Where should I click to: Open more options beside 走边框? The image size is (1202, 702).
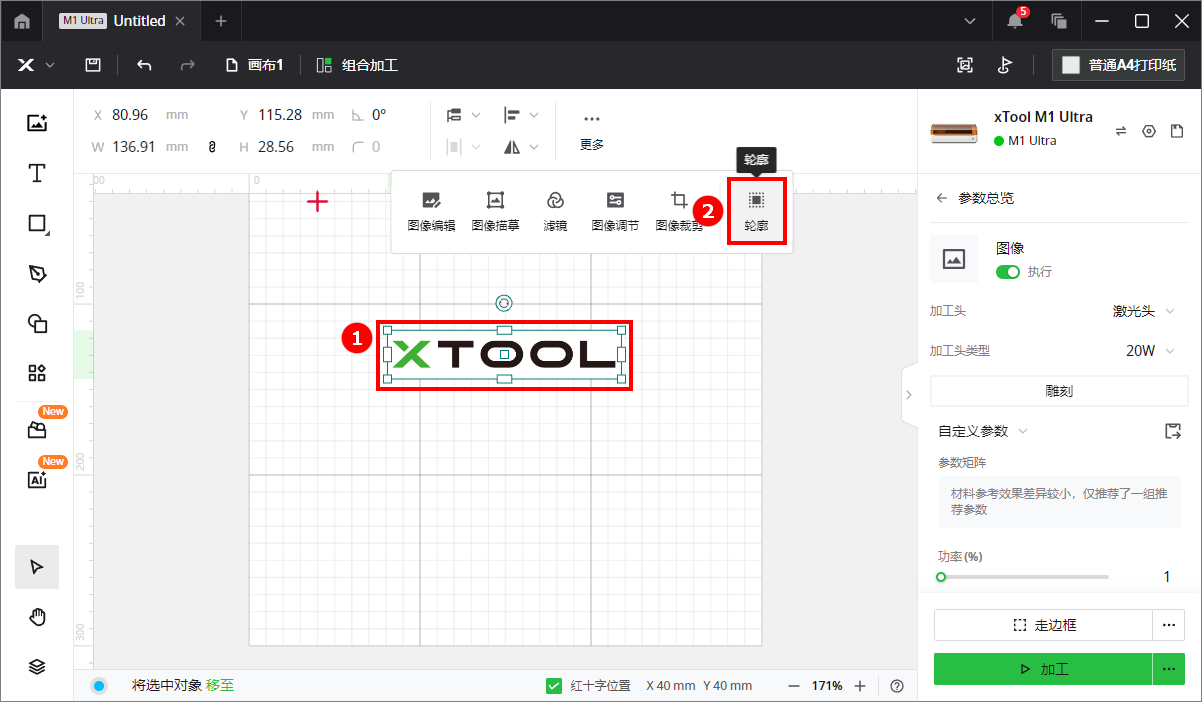(1168, 625)
